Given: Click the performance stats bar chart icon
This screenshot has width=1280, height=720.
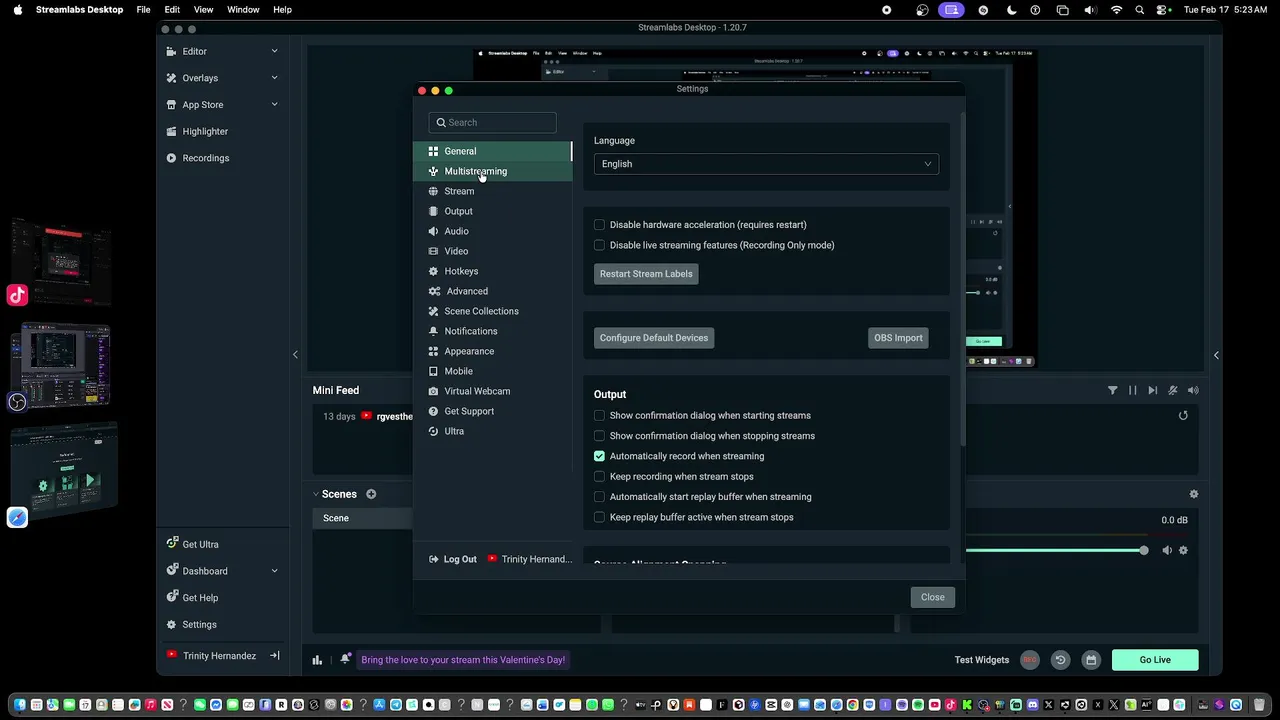Looking at the screenshot, I should click(x=317, y=660).
